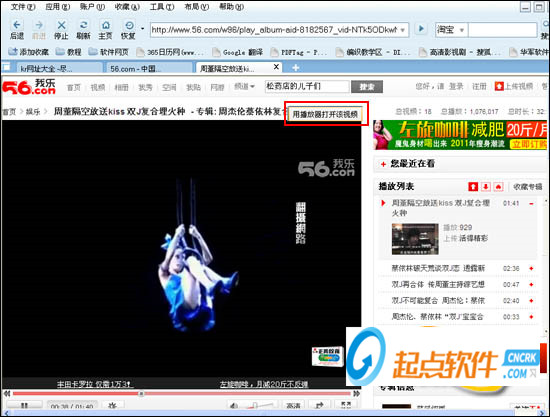Click the 娱乐 breadcrumb link
Image resolution: width=550 pixels, height=417 pixels.
33,112
